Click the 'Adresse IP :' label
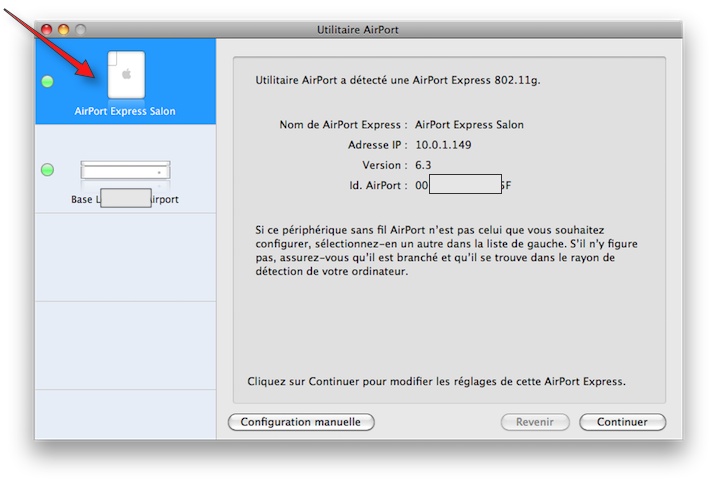 [377, 145]
